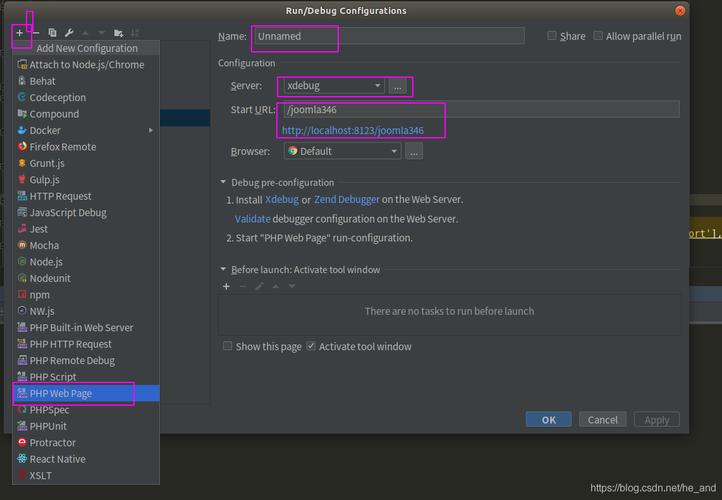
Task: Open the Browser Default dropdown
Action: 342,151
